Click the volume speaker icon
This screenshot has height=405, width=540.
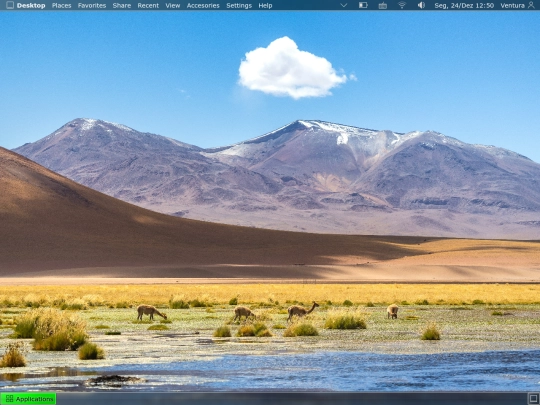click(x=421, y=5)
